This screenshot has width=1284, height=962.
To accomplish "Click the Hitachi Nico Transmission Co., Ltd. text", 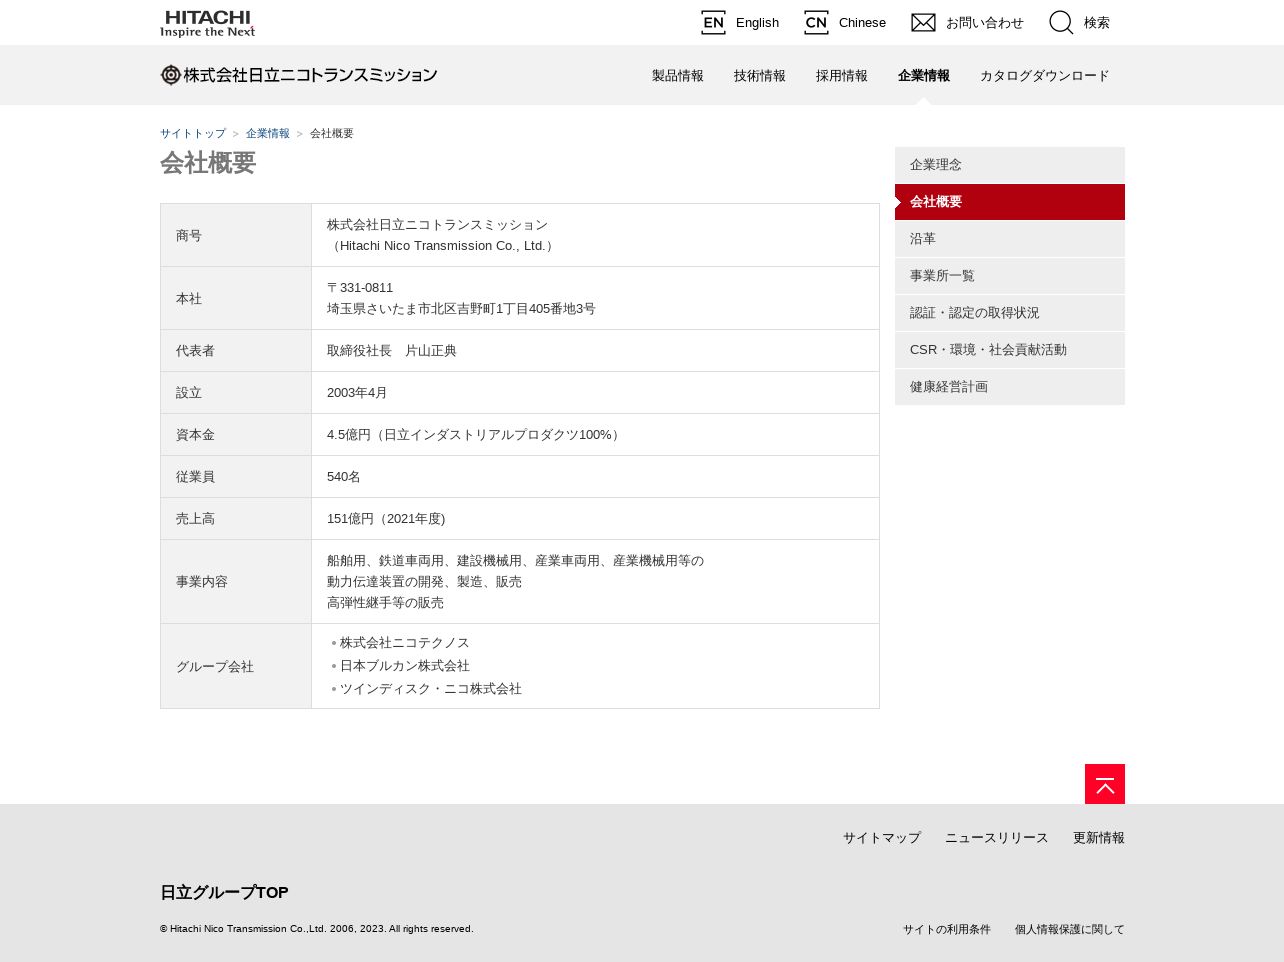I will pyautogui.click(x=442, y=246).
